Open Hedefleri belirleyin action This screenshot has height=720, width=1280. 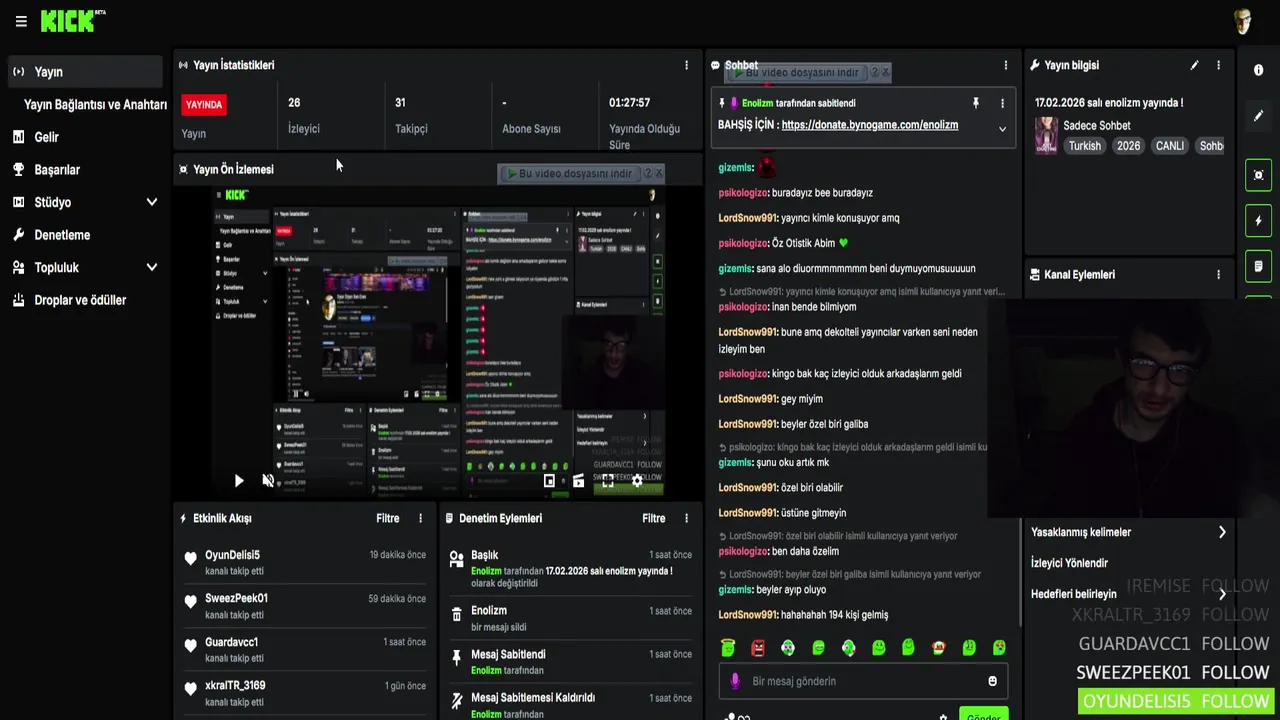[x=1129, y=594]
